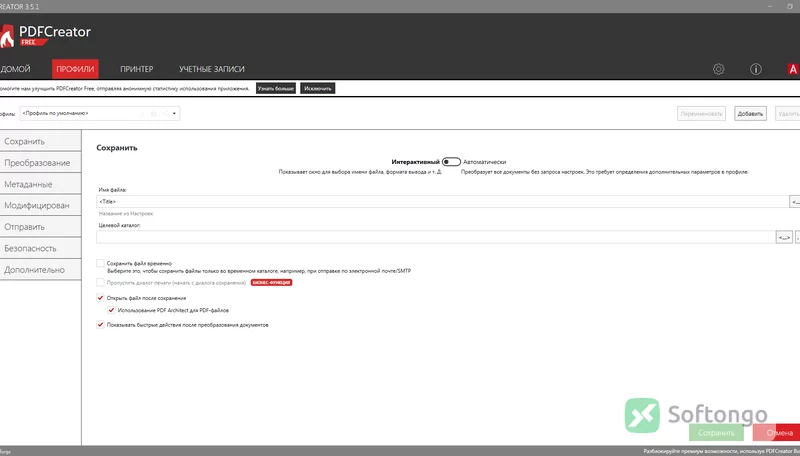
Task: Click the red Отмена button
Action: (777, 433)
